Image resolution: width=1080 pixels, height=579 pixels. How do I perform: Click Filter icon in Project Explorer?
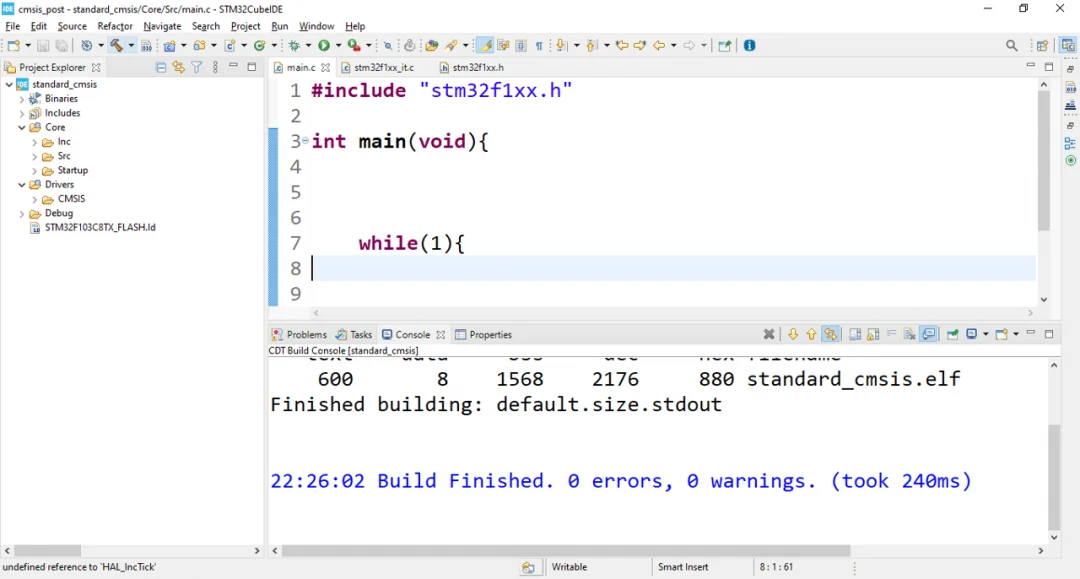[x=197, y=67]
